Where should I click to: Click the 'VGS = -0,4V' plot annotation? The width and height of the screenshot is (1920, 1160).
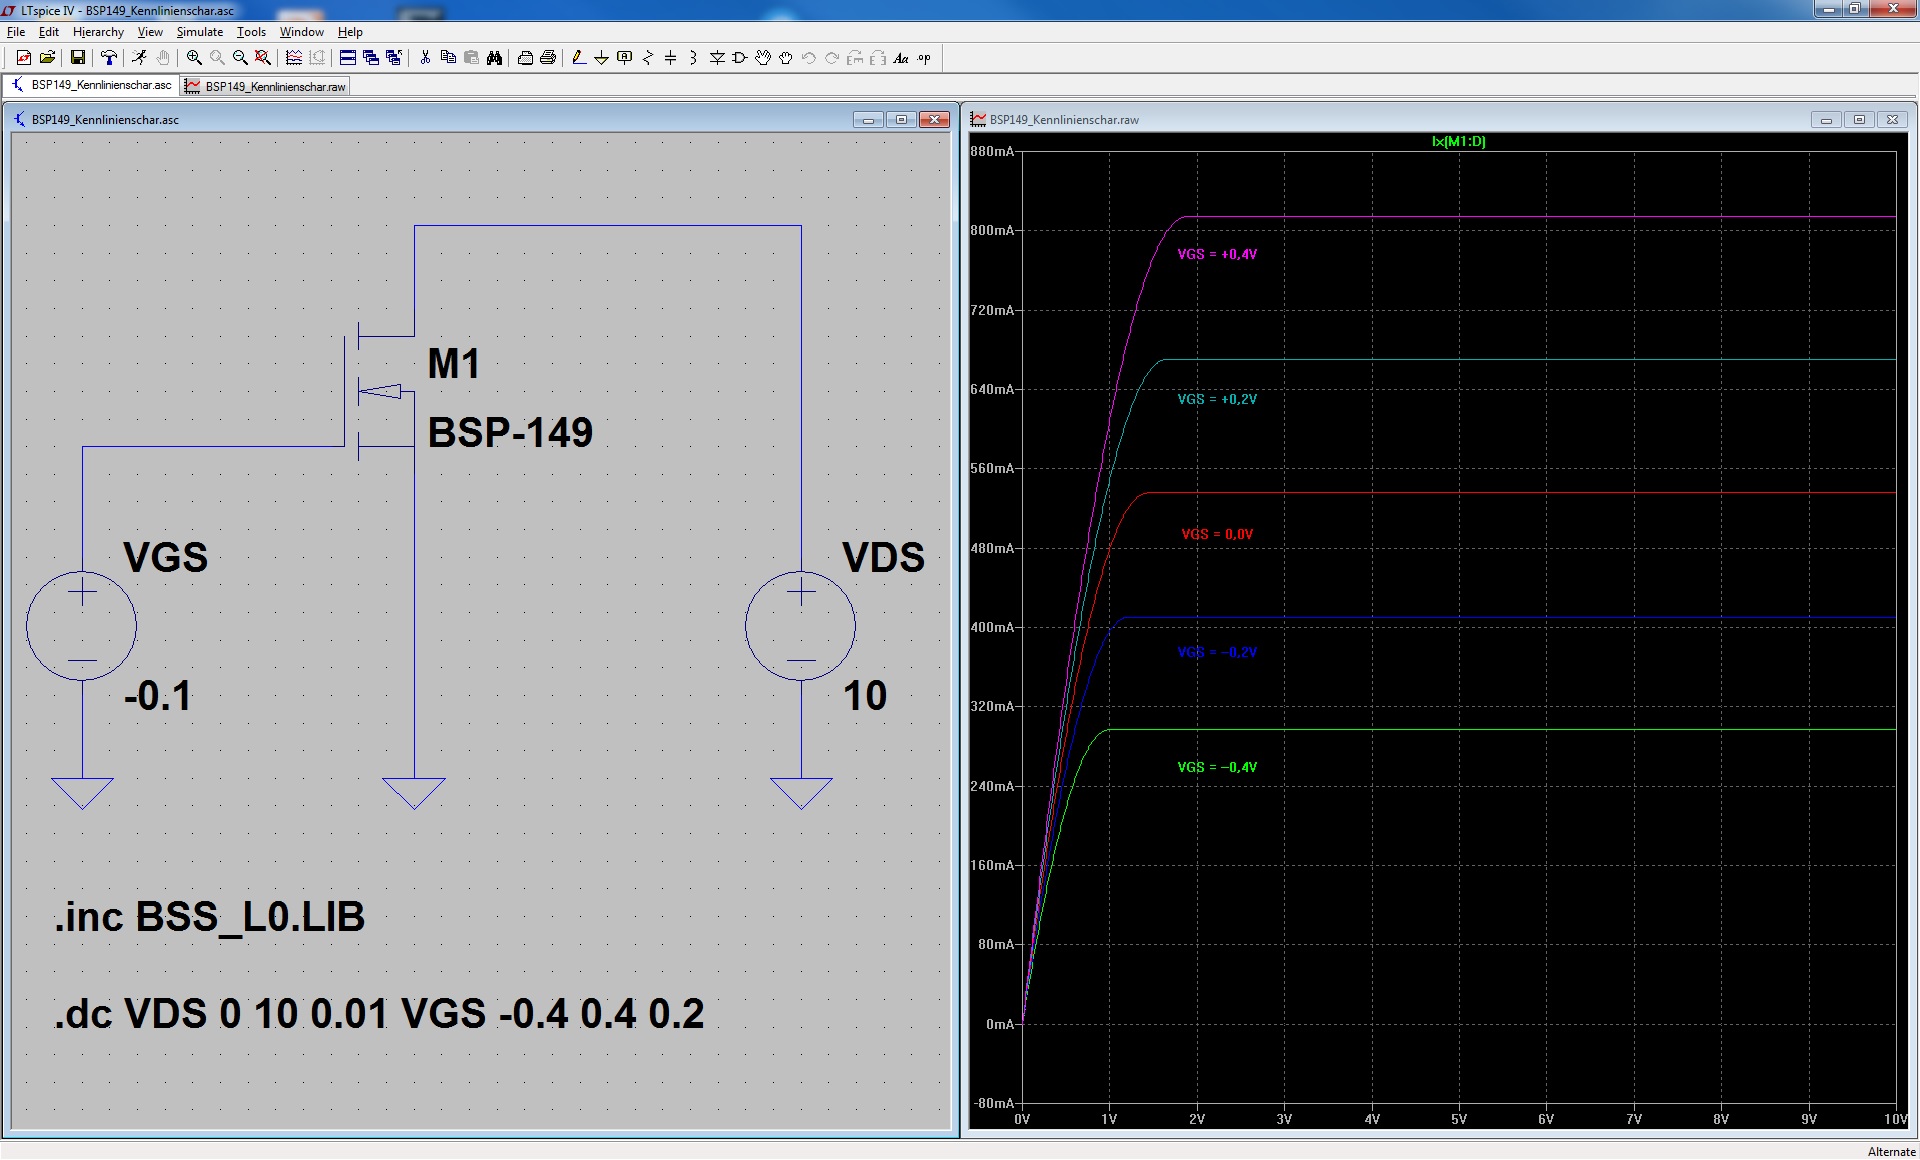(1217, 768)
